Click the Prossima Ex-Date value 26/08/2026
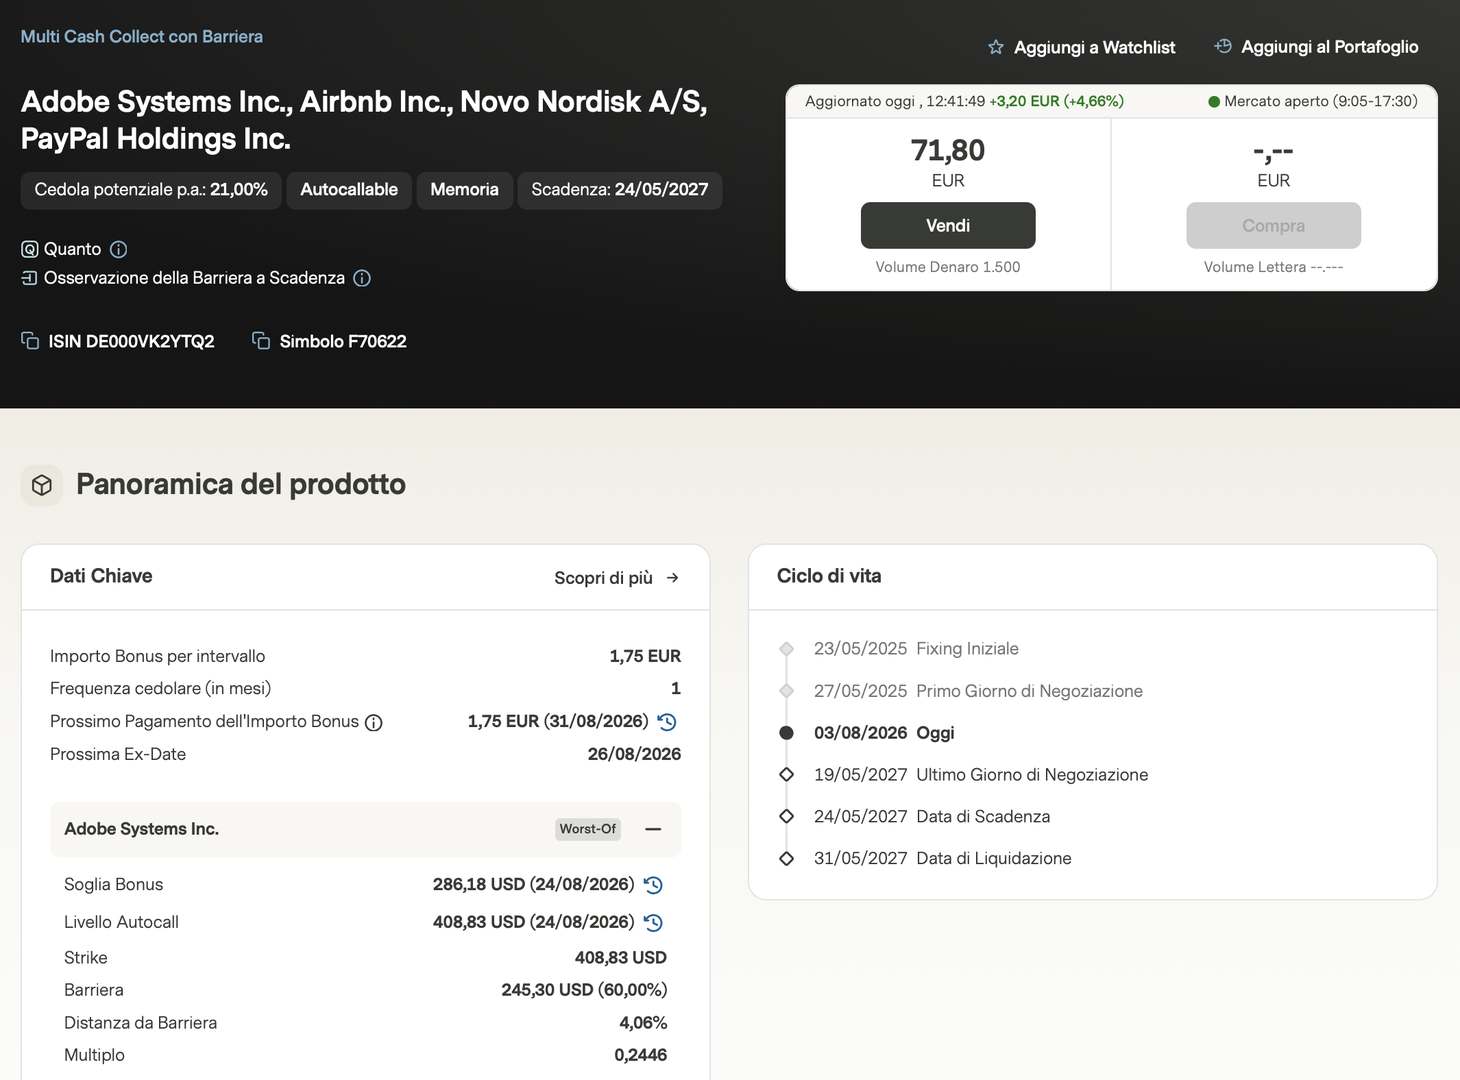Image resolution: width=1460 pixels, height=1080 pixels. pos(634,754)
